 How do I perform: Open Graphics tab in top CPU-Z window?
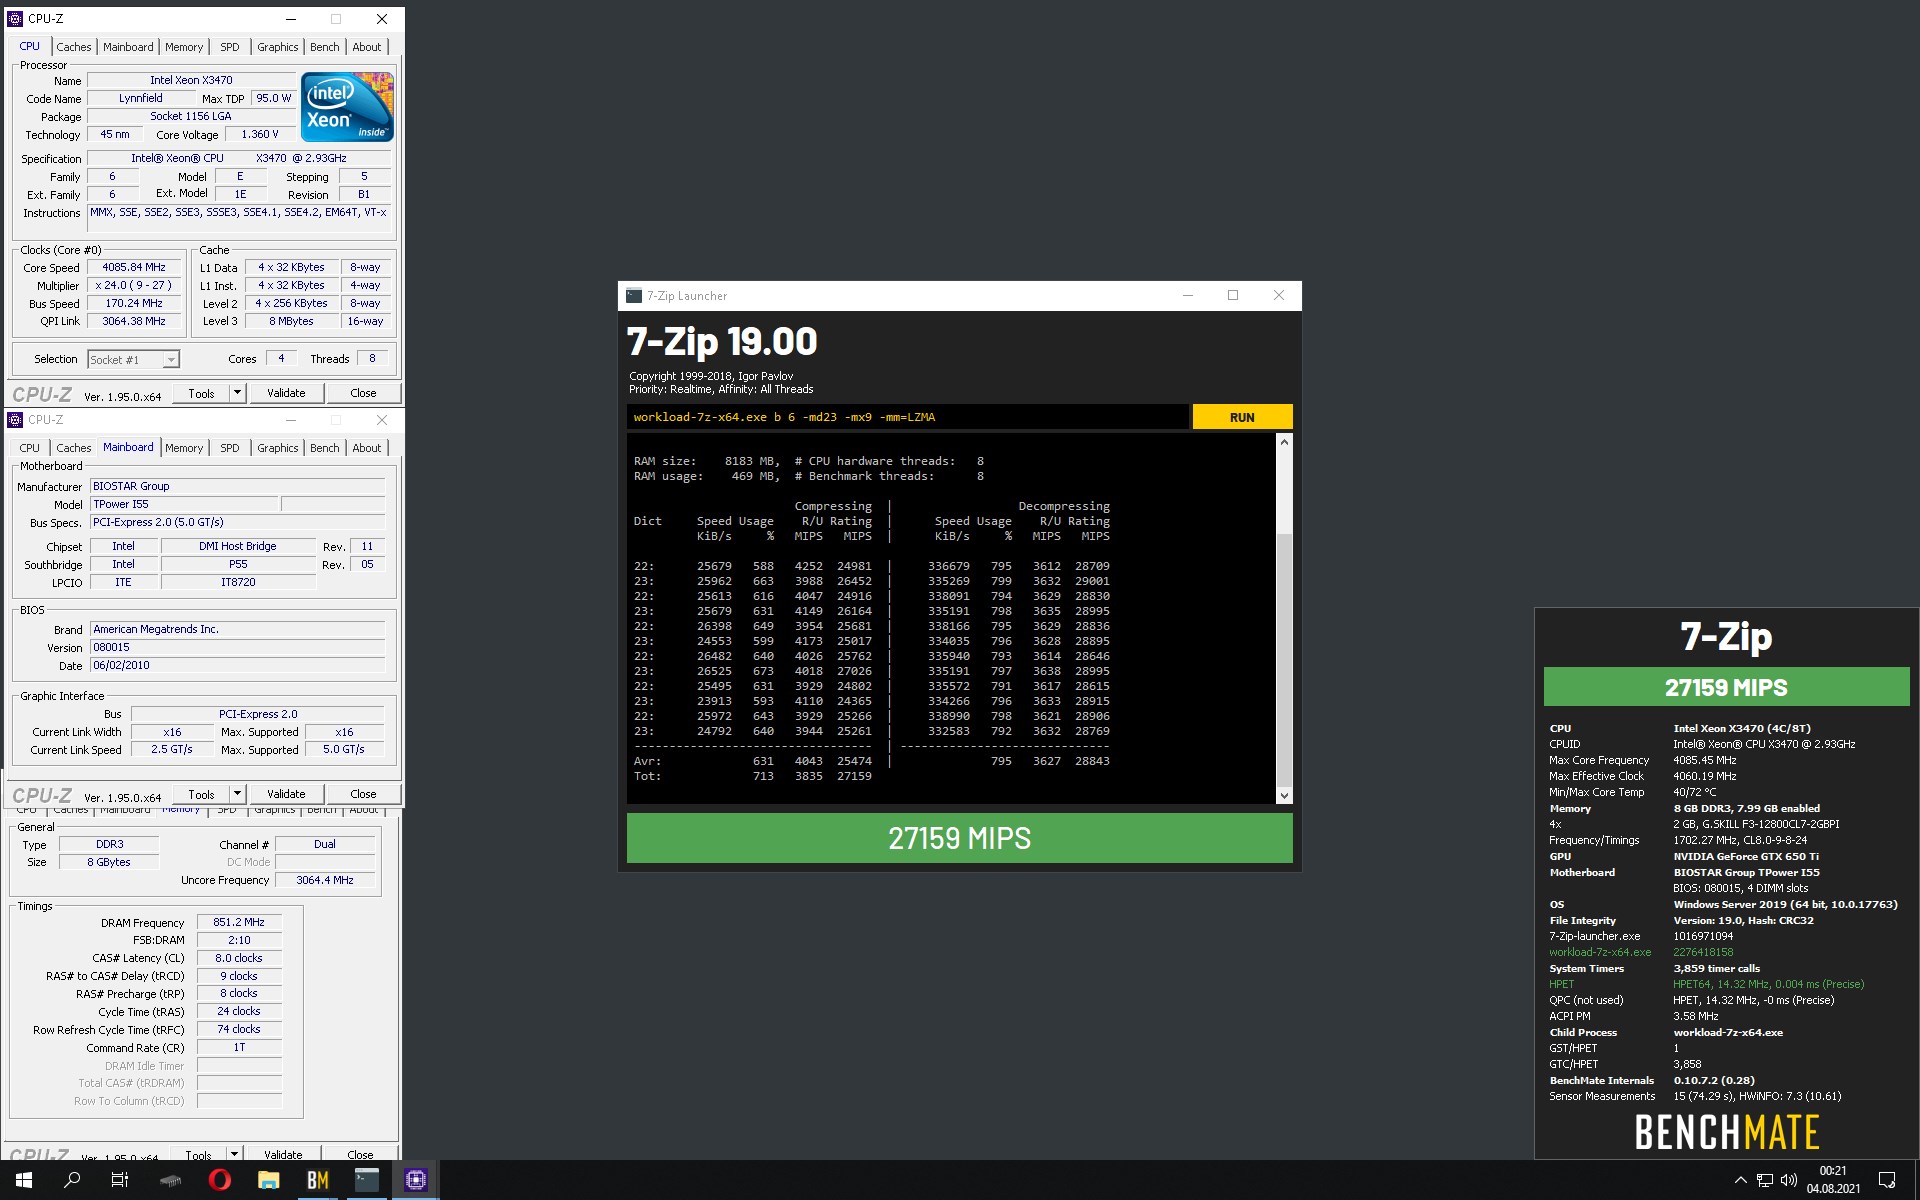[x=277, y=47]
